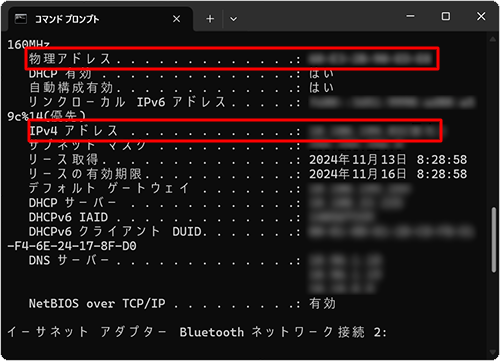
Task: Expand the new-tab profile dropdown
Action: [x=233, y=19]
